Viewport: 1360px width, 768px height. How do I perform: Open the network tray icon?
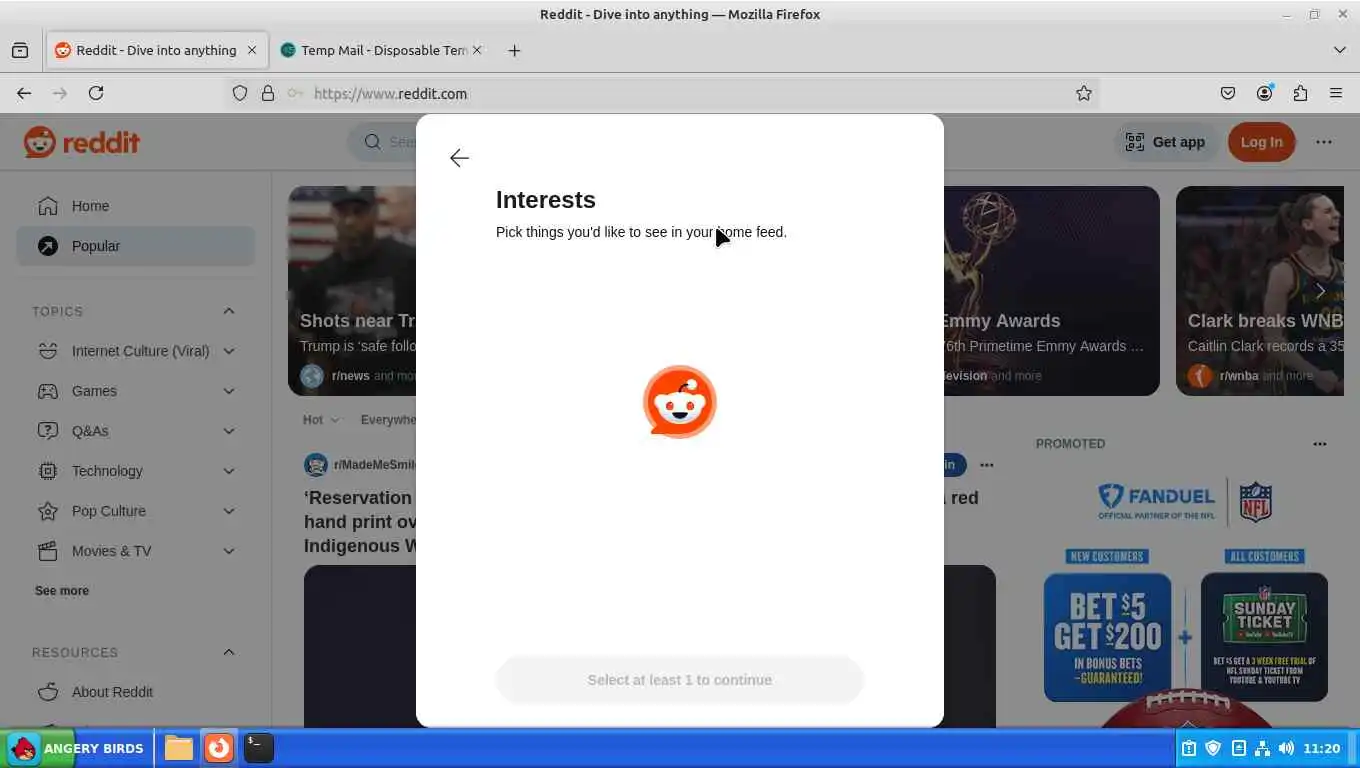coord(1262,748)
